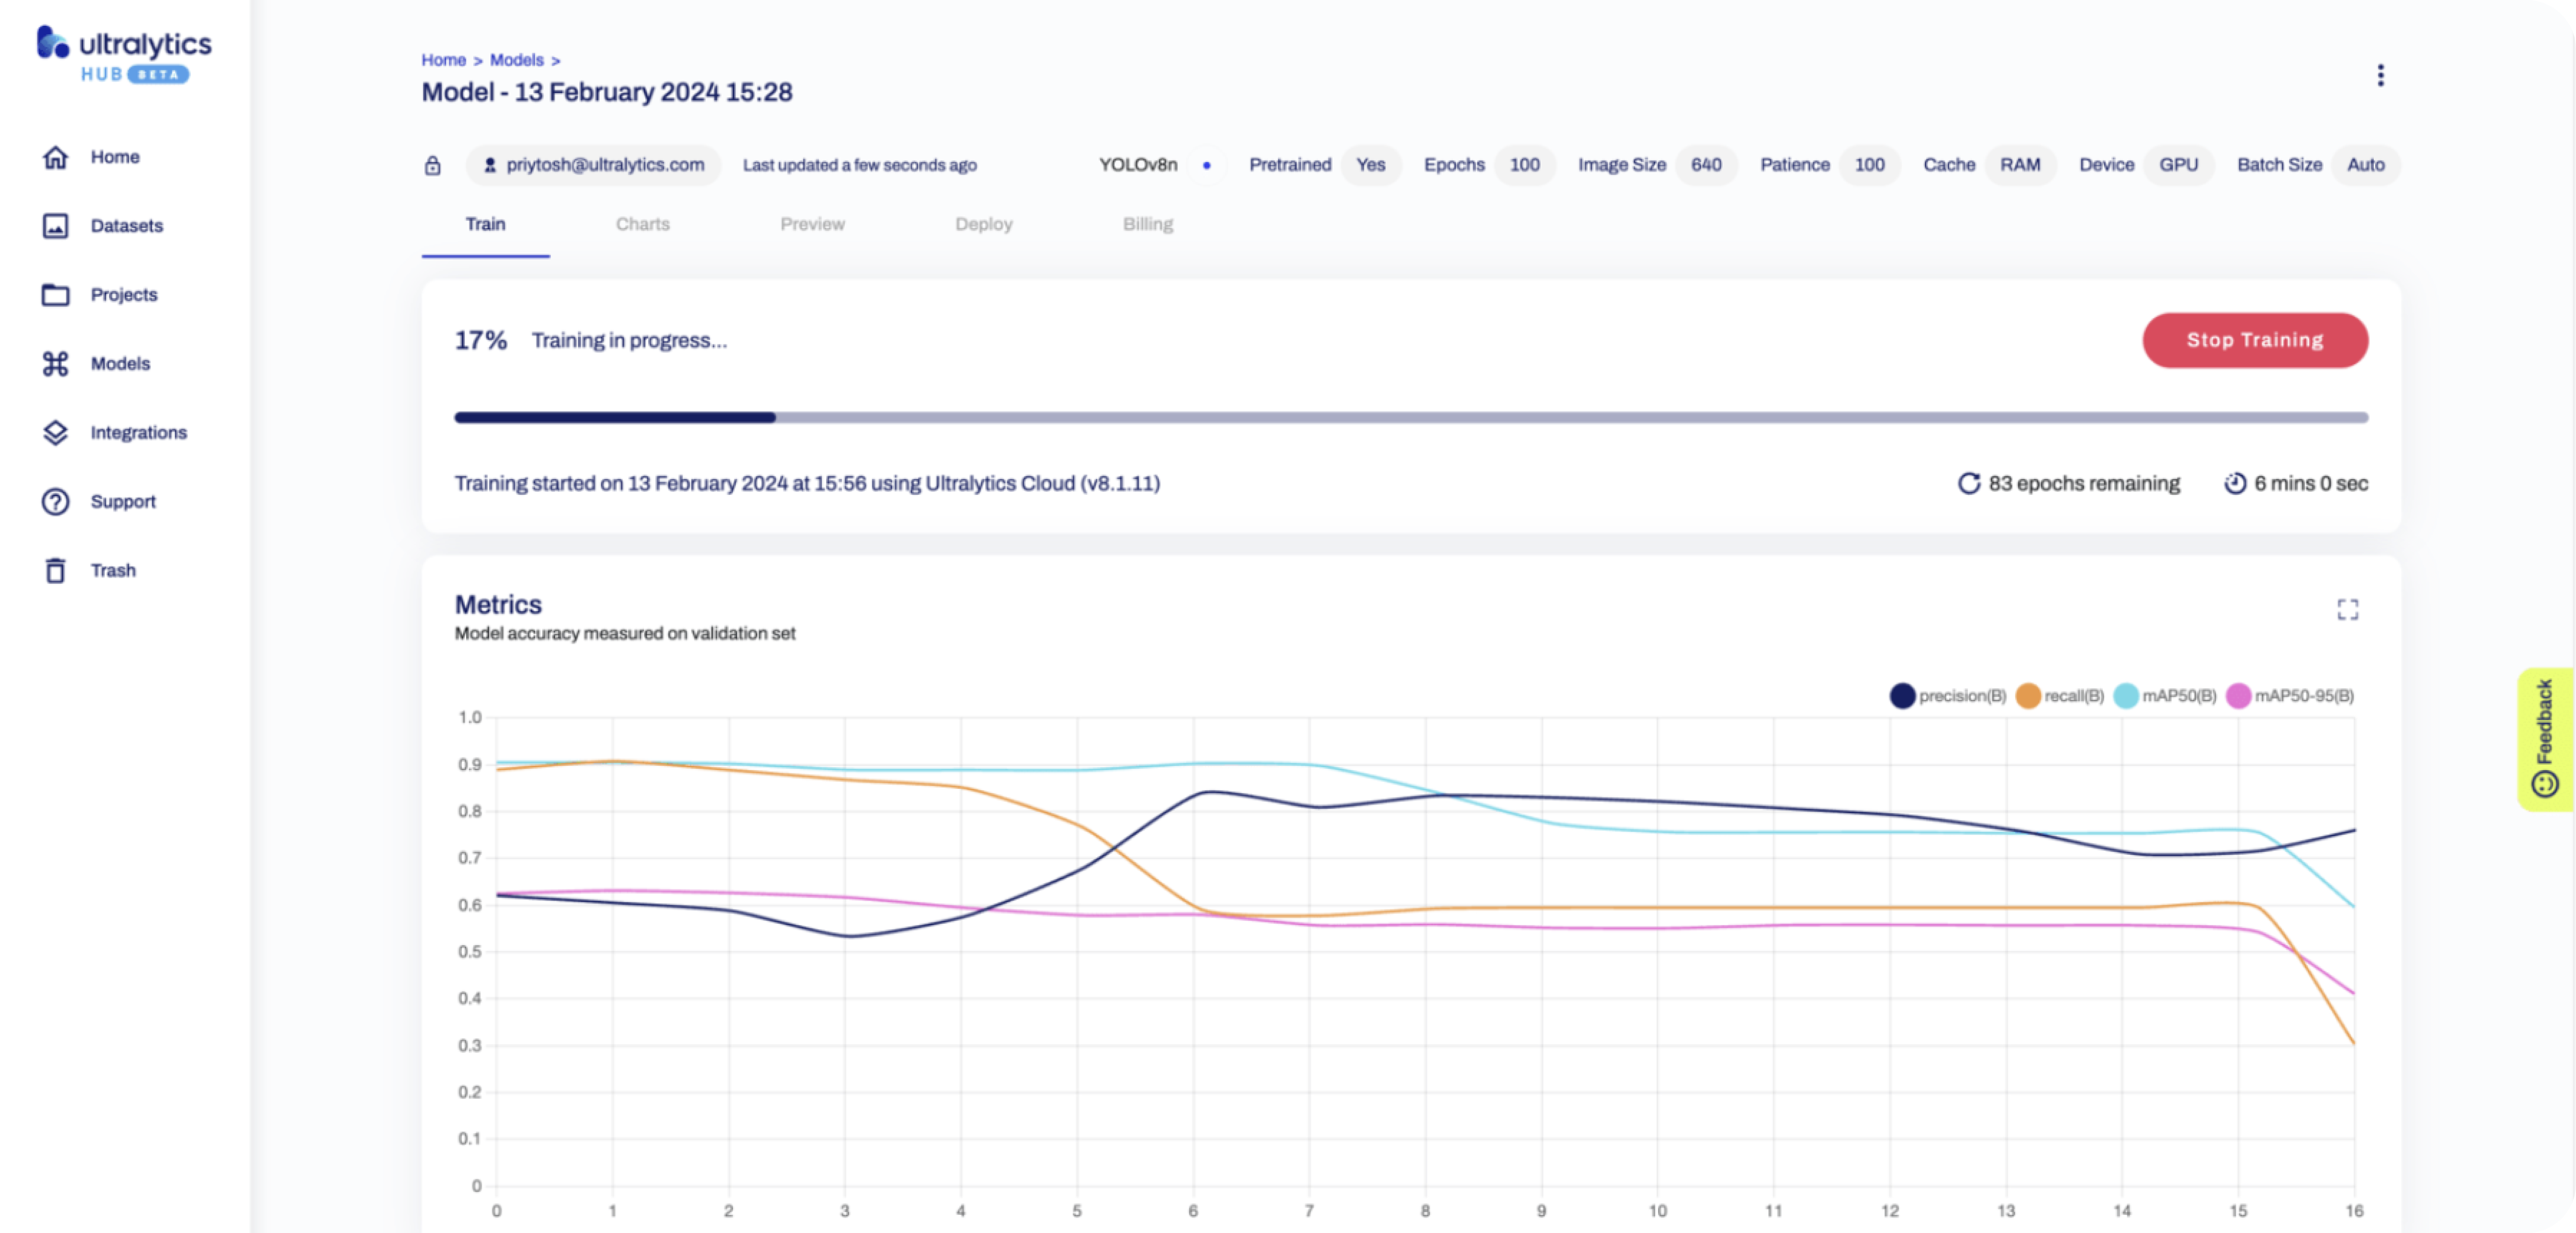Click the Integrations layers icon
Screen dimensions: 2576x1233
tap(56, 433)
